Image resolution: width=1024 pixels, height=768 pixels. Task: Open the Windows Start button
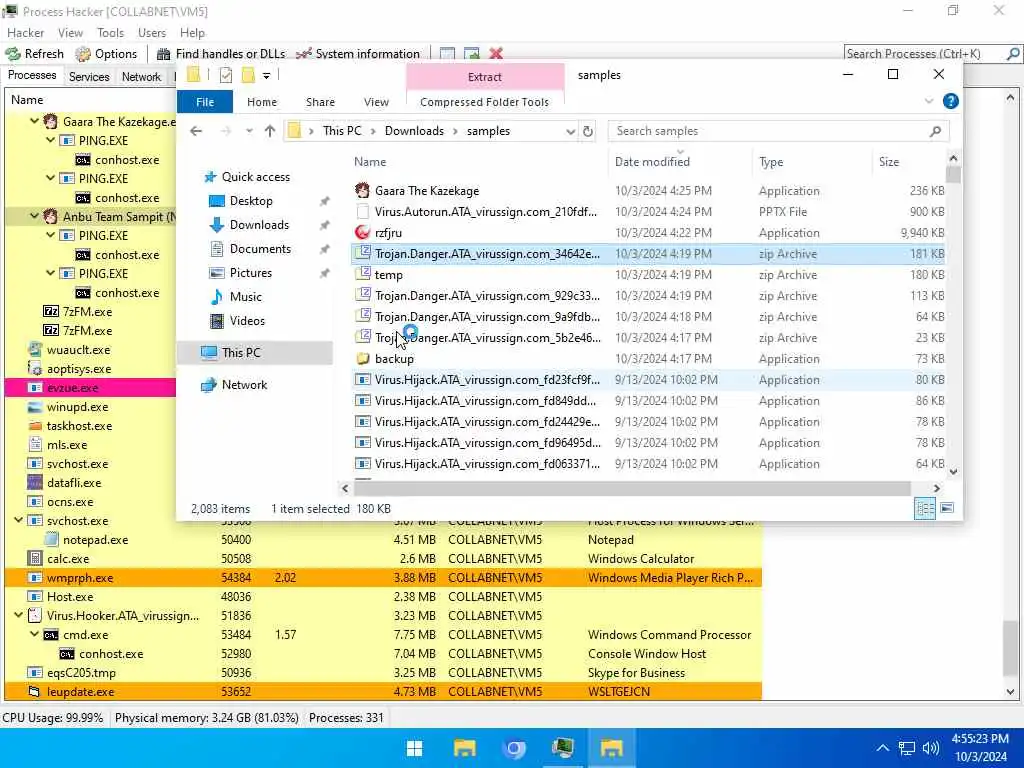[414, 748]
